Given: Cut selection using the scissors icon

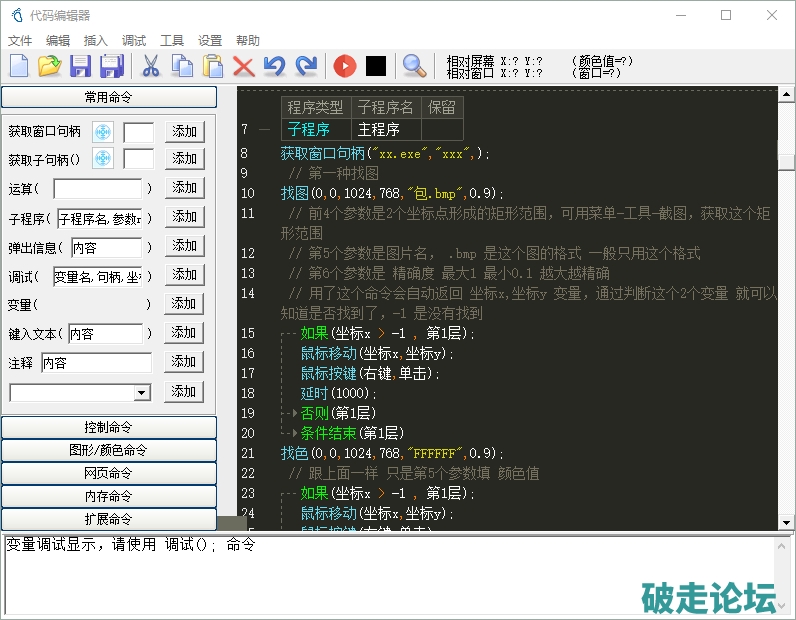Looking at the screenshot, I should [151, 67].
